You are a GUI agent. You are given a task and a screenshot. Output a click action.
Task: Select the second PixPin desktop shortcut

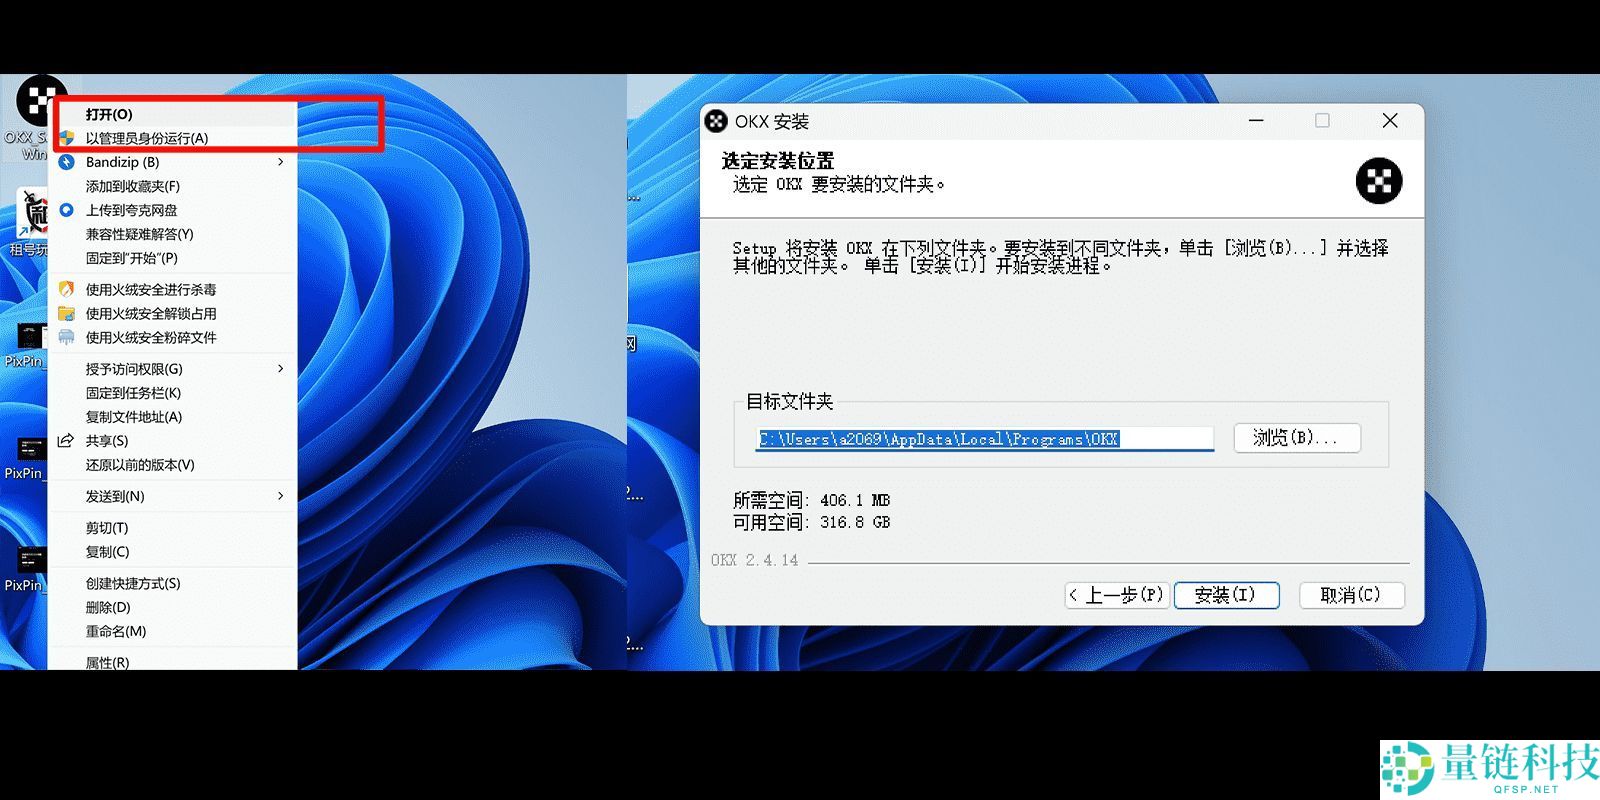(25, 457)
